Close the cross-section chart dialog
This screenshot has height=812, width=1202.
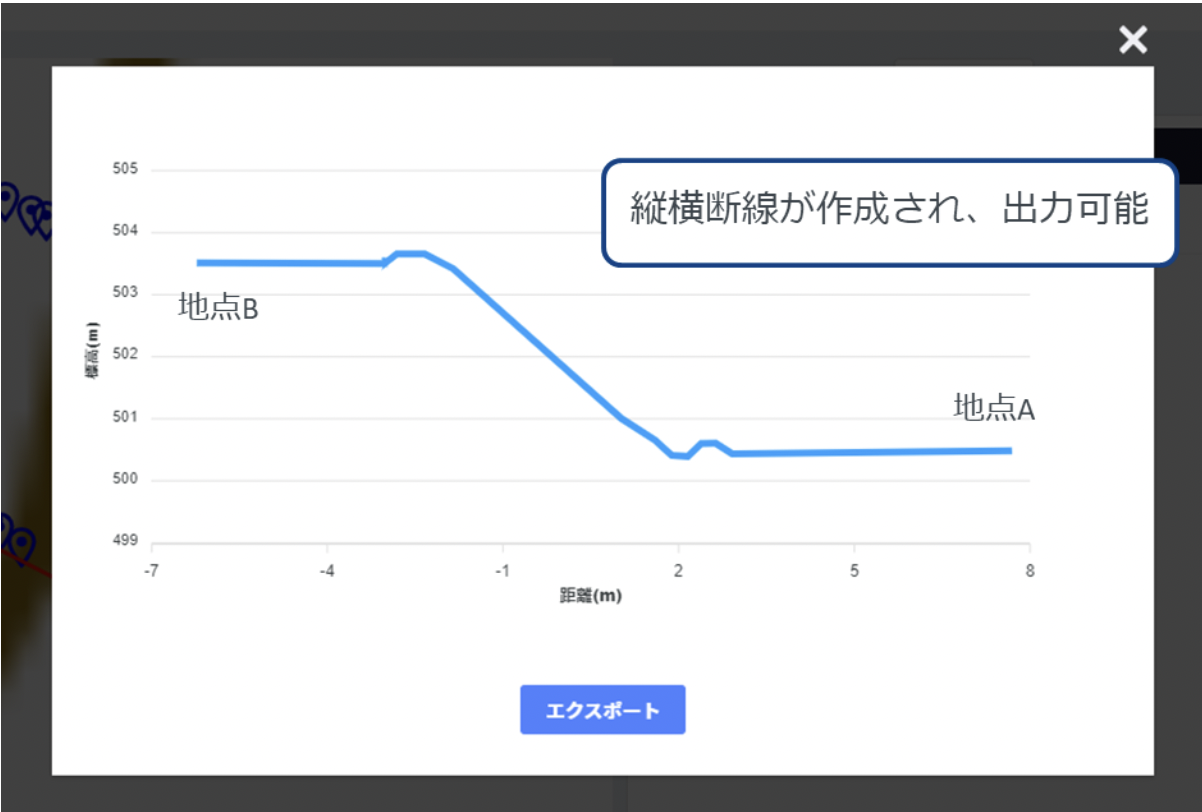[1132, 40]
